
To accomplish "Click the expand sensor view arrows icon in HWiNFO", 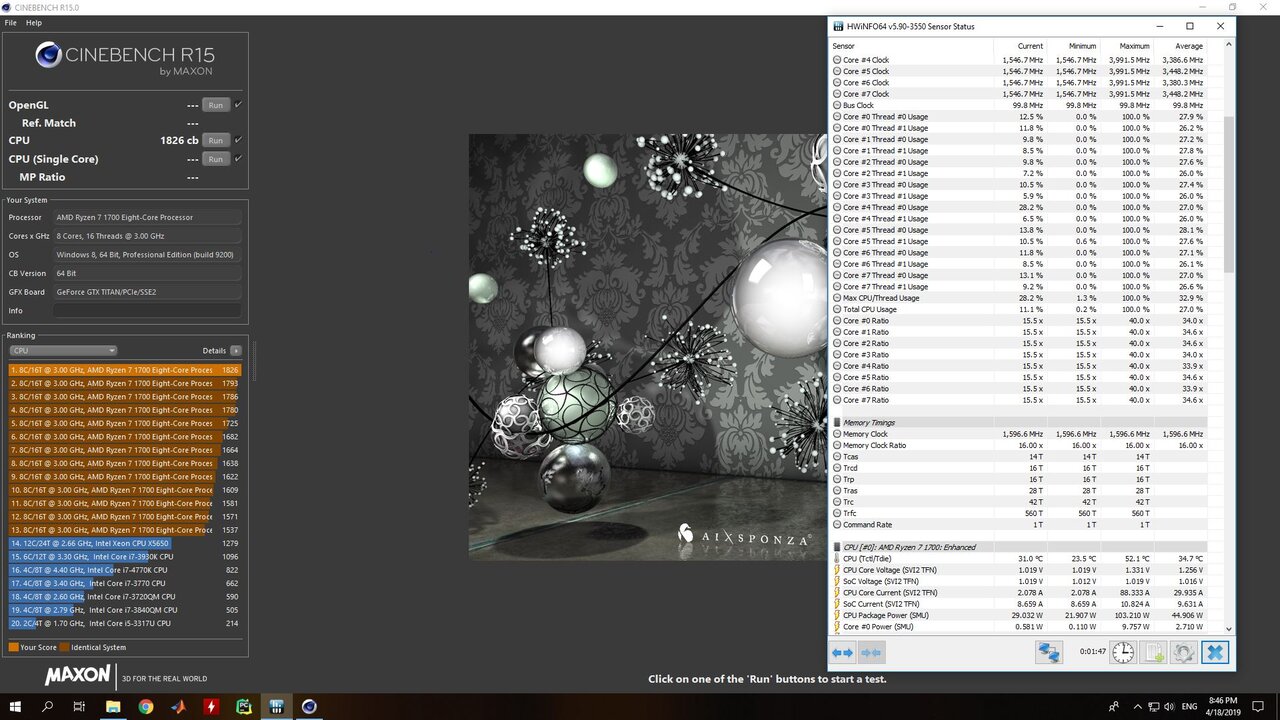I will 842,653.
